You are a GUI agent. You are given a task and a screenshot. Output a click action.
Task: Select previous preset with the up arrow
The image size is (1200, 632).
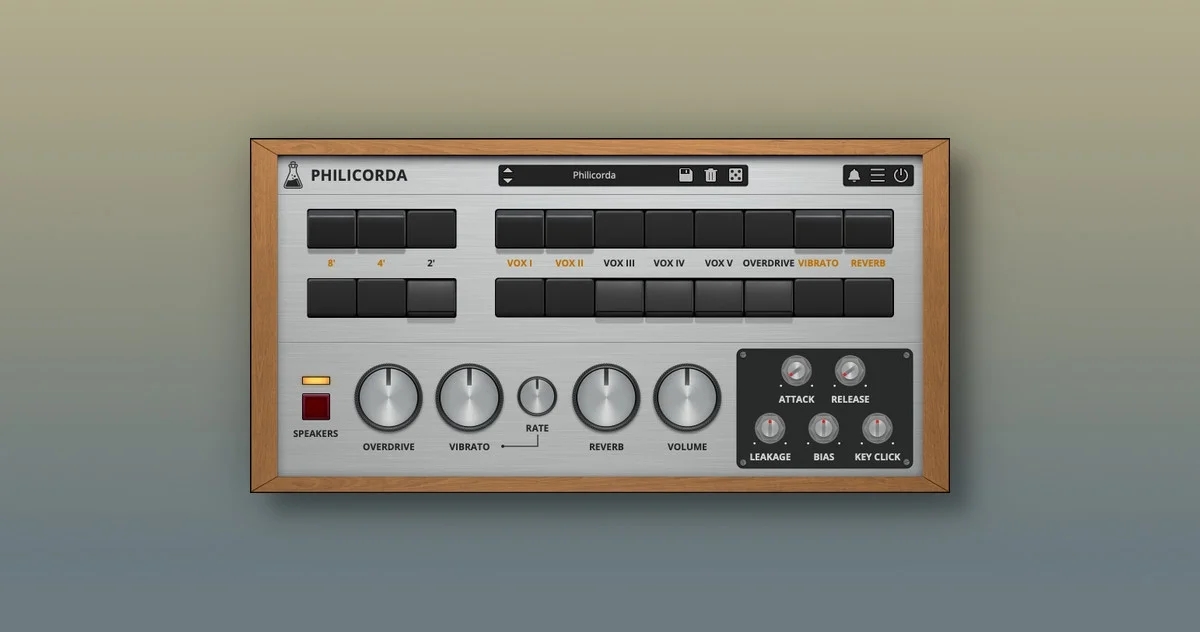pyautogui.click(x=508, y=170)
